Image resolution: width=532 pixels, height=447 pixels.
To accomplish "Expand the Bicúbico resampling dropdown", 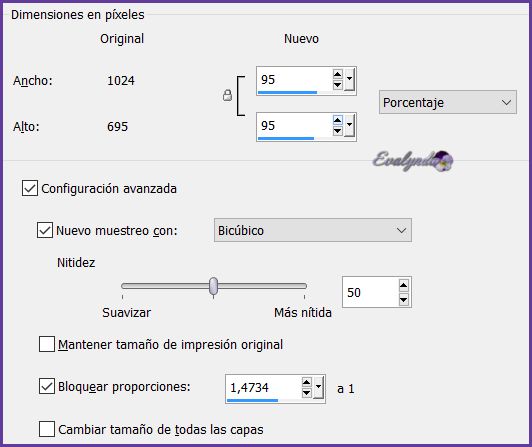I will click(x=313, y=230).
